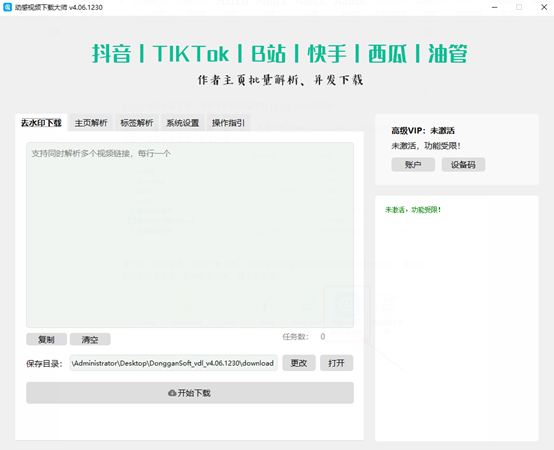Viewport: 554px width, 450px height.
Task: Open the 账户 account button
Action: coord(413,165)
